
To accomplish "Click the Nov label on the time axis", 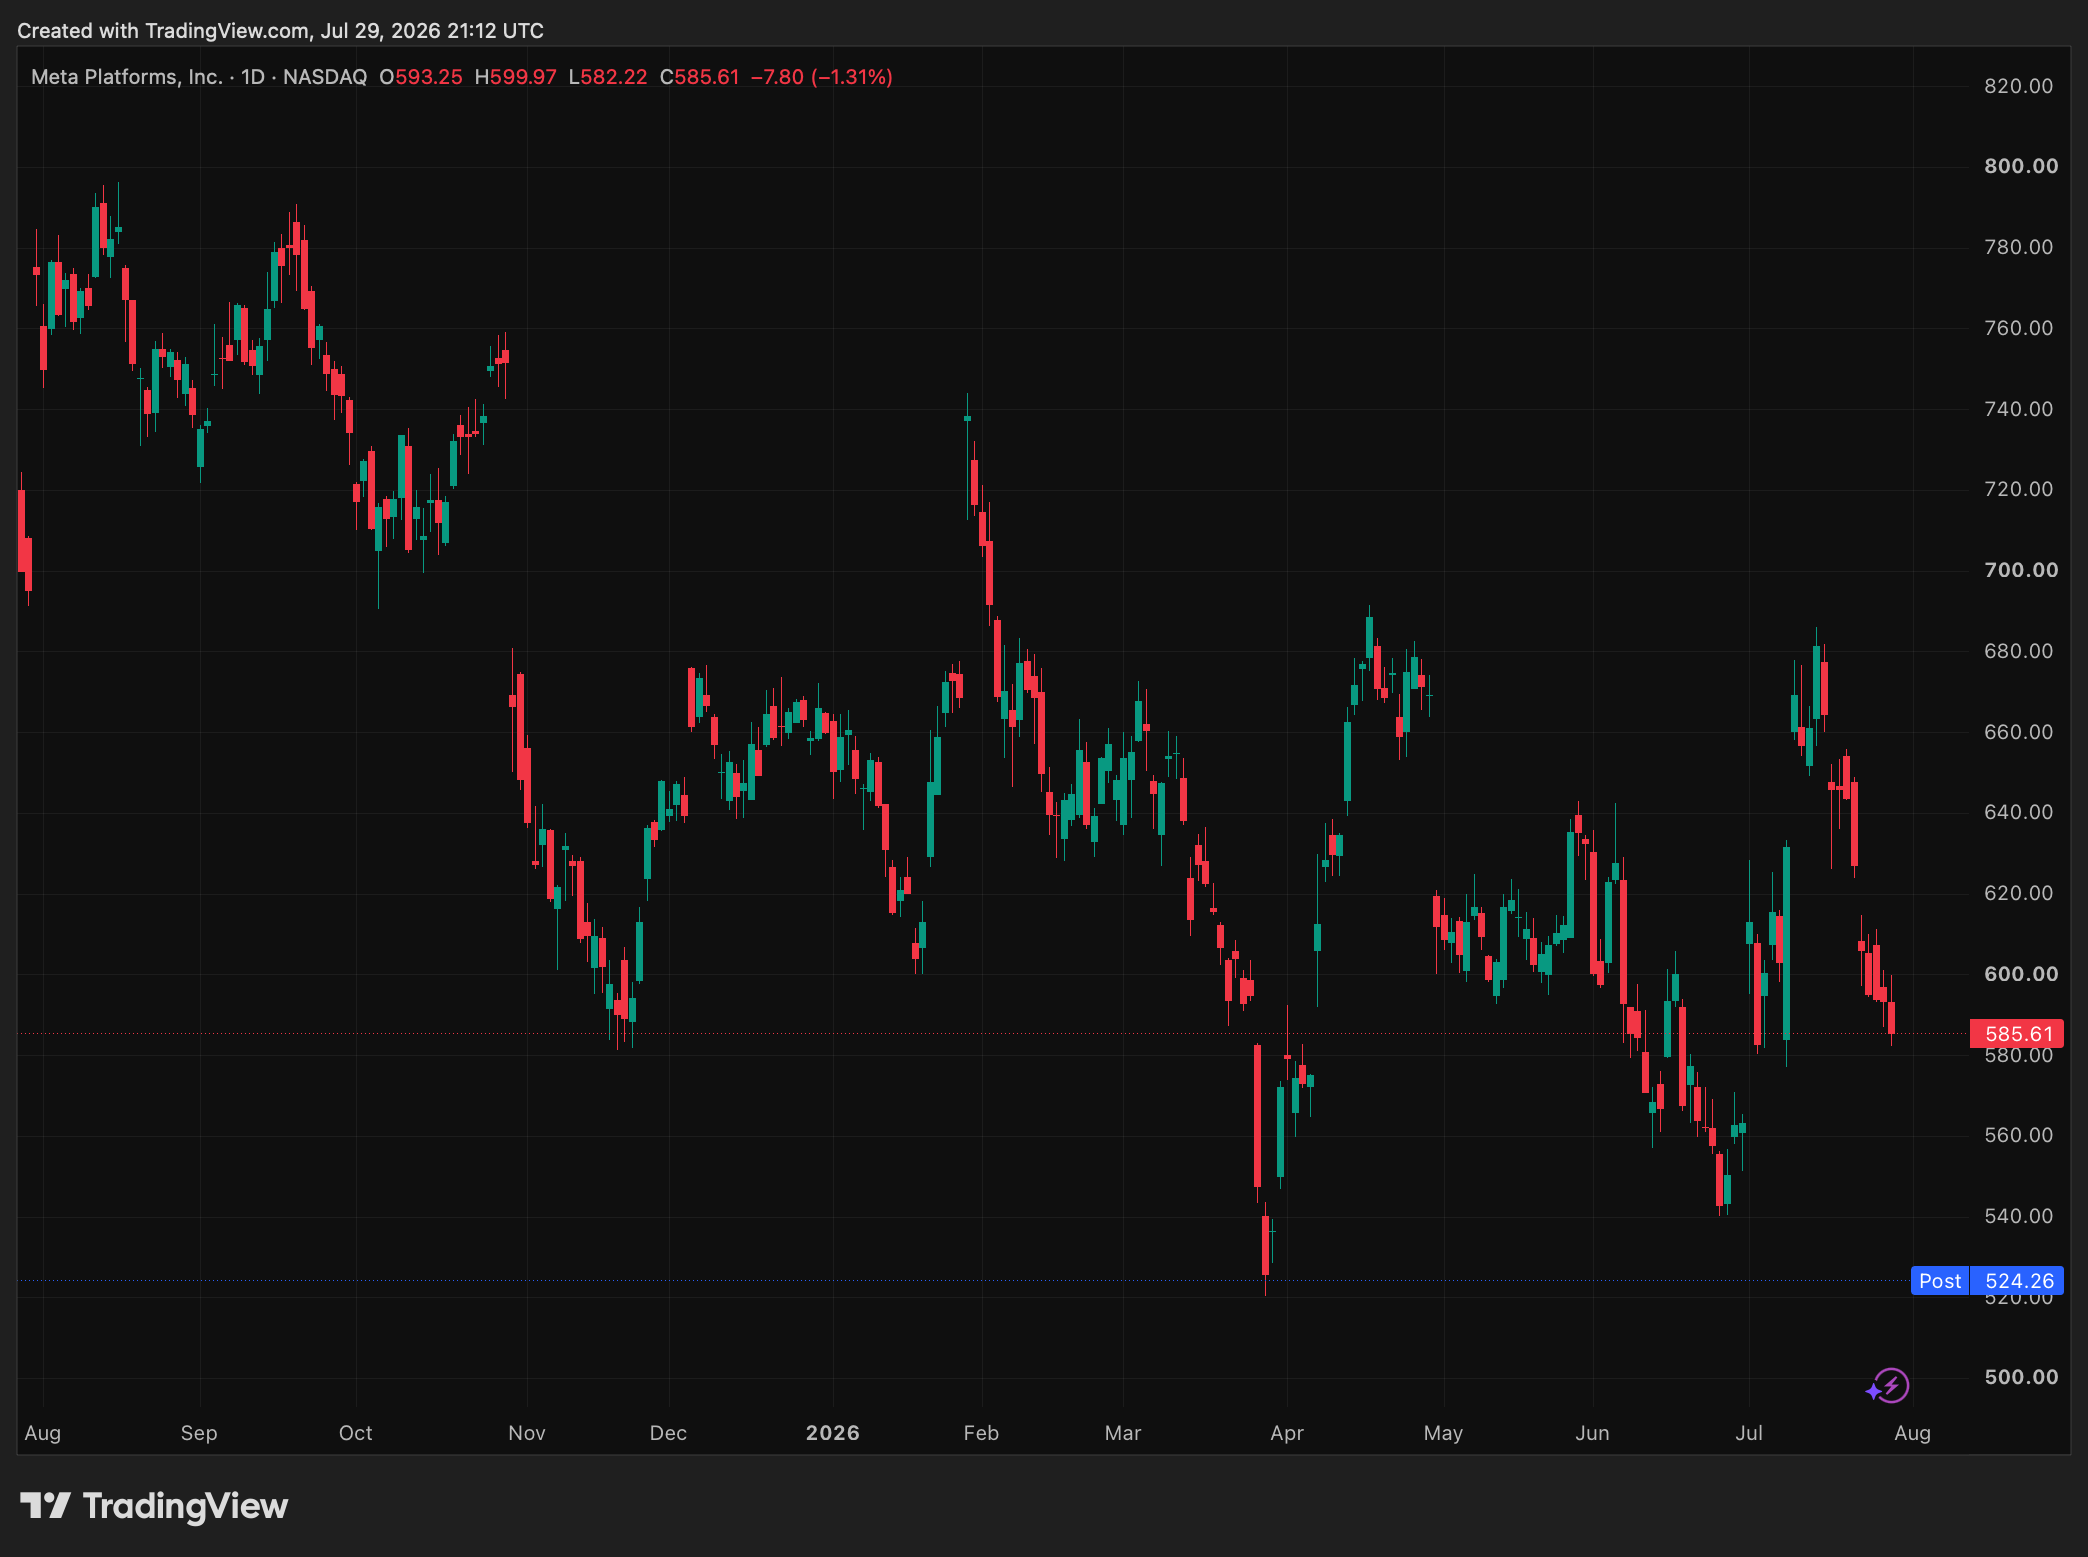I will pyautogui.click(x=527, y=1433).
